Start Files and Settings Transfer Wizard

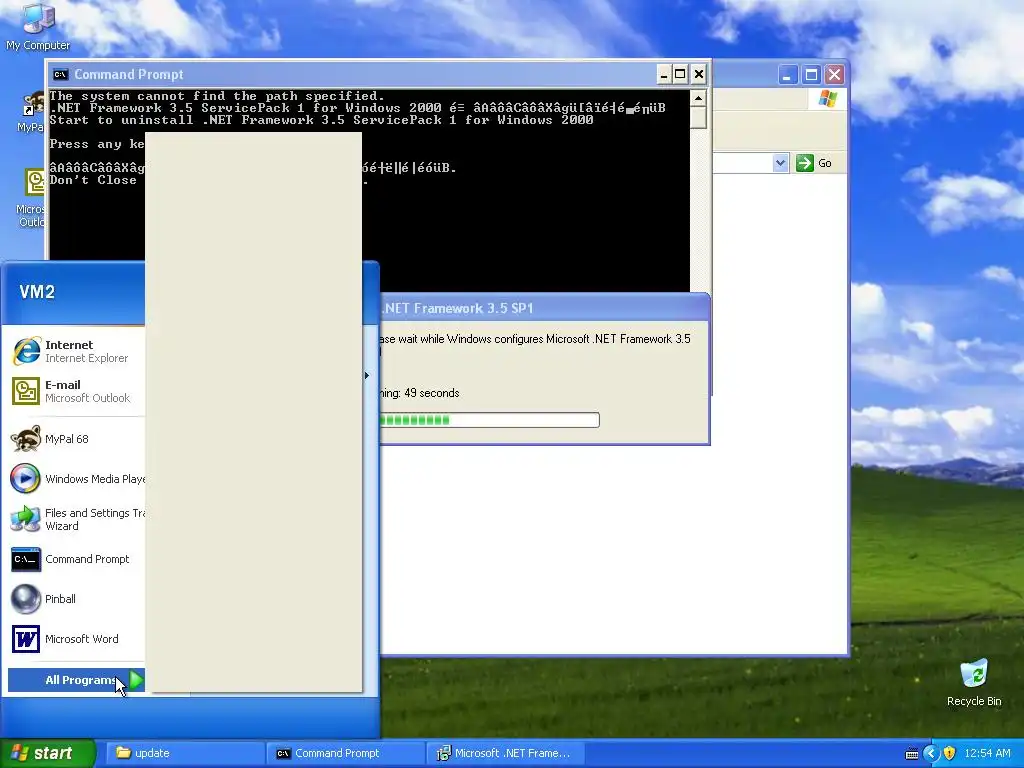pos(77,519)
